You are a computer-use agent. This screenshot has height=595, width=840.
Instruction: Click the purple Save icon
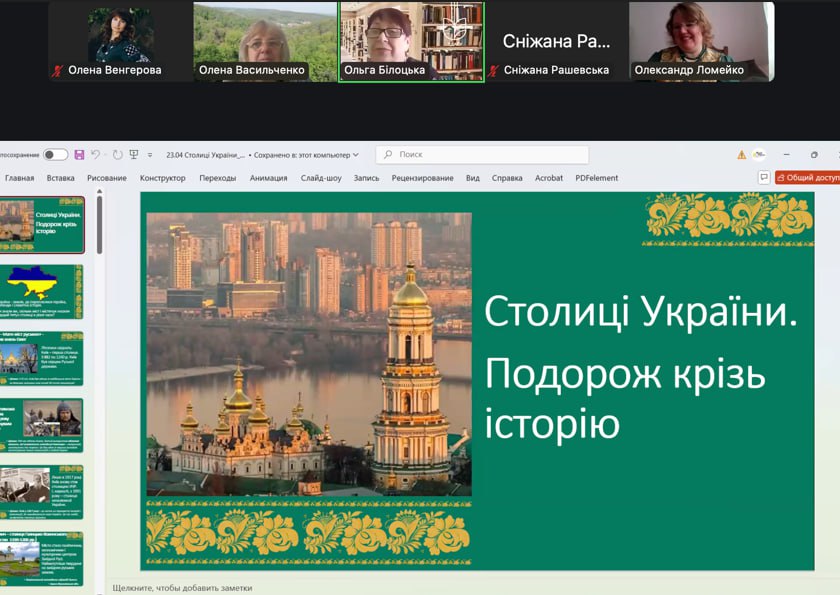tap(79, 155)
